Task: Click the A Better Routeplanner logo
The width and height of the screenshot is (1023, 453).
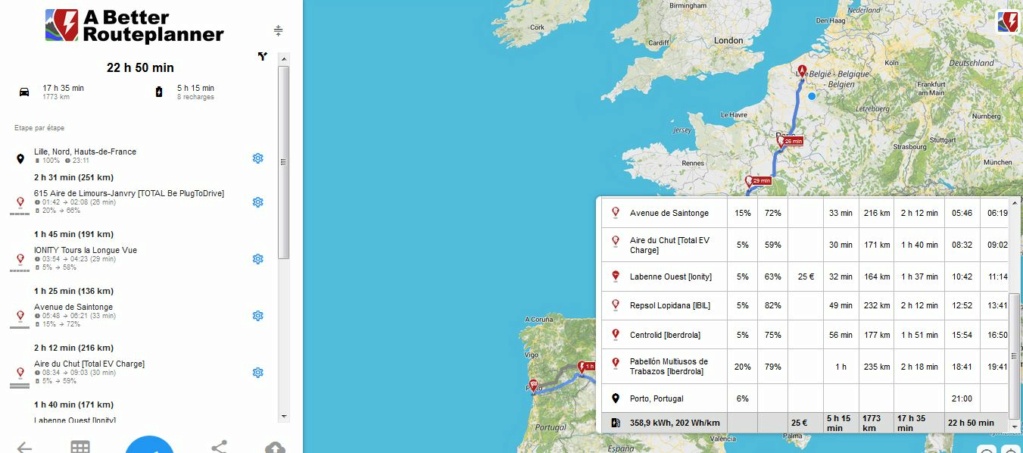Action: pyautogui.click(x=134, y=25)
